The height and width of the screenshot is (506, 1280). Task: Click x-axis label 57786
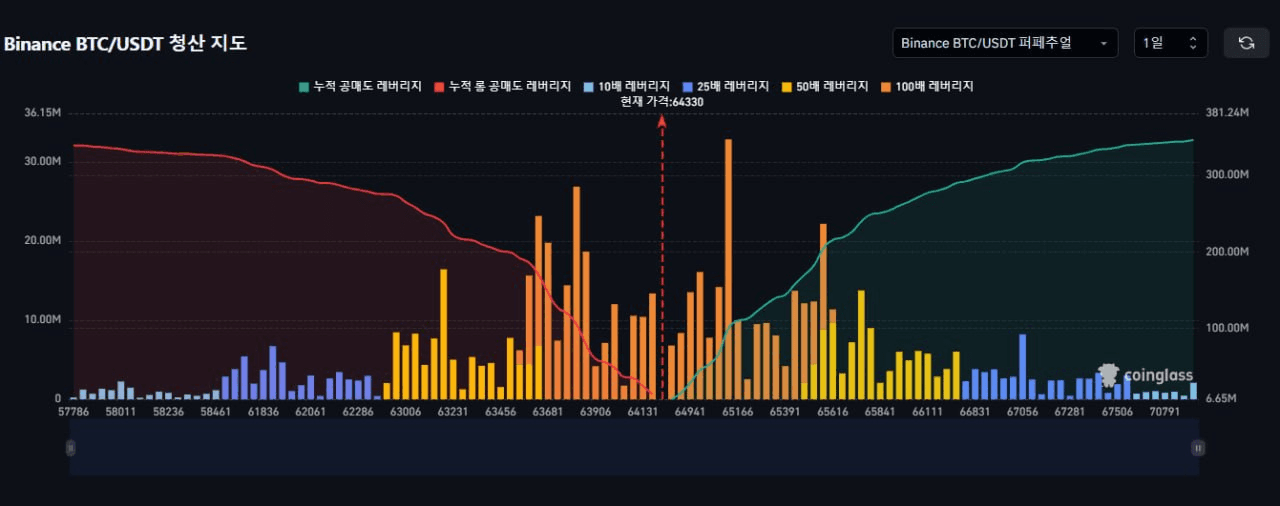[75, 411]
